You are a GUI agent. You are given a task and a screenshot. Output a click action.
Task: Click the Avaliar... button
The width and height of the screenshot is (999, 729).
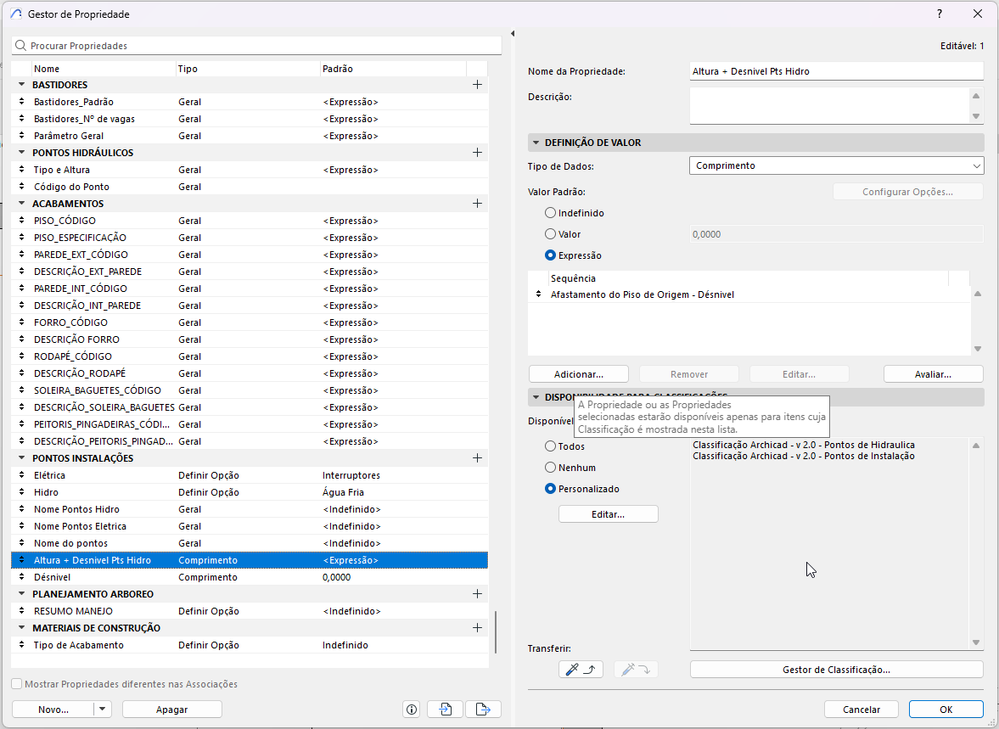[933, 374]
